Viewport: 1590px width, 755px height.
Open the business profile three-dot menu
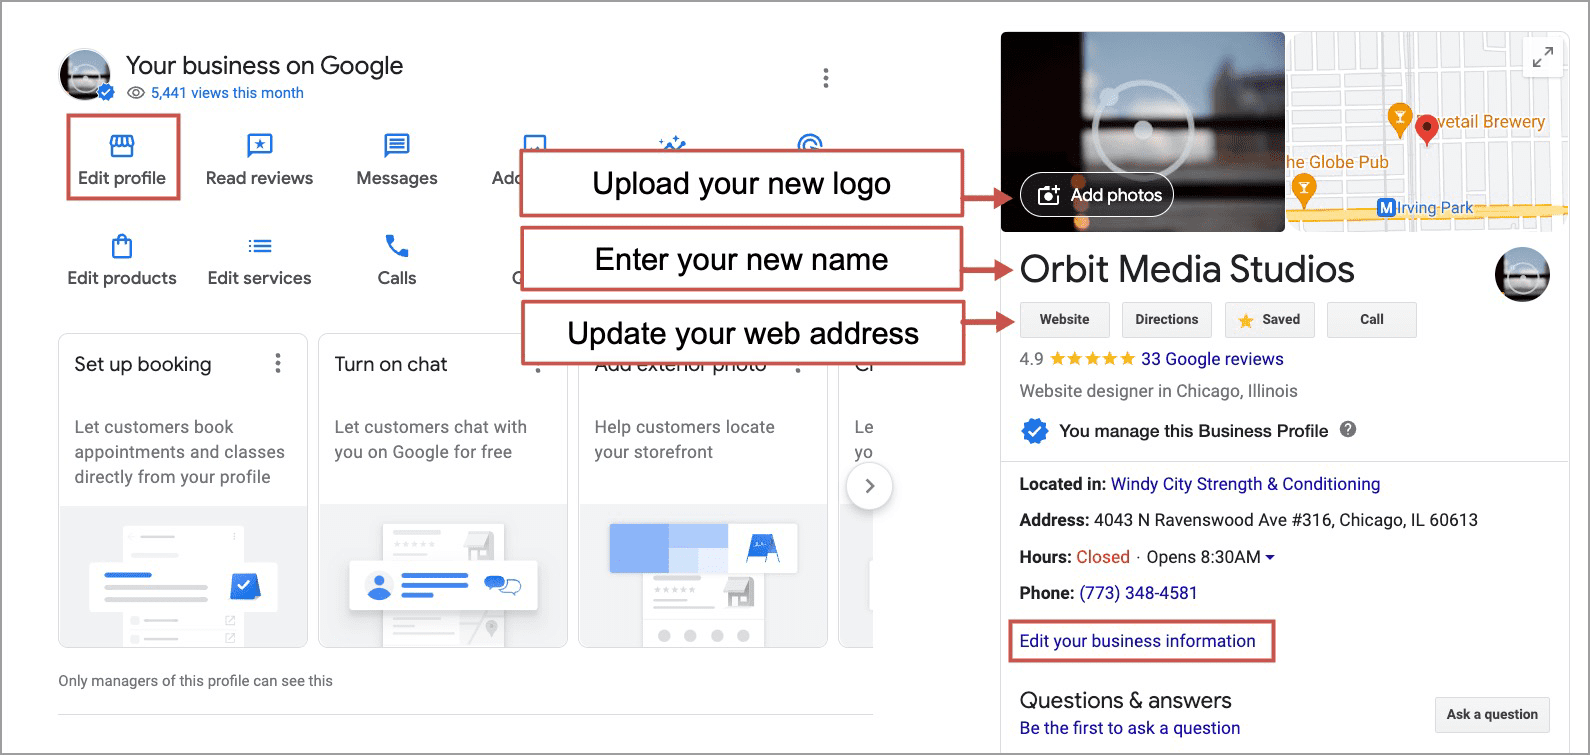click(x=825, y=78)
